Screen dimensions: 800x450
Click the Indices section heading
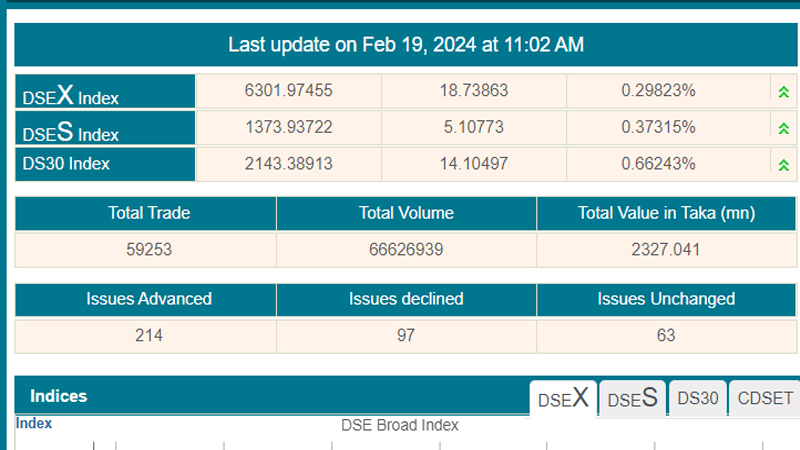(x=59, y=396)
